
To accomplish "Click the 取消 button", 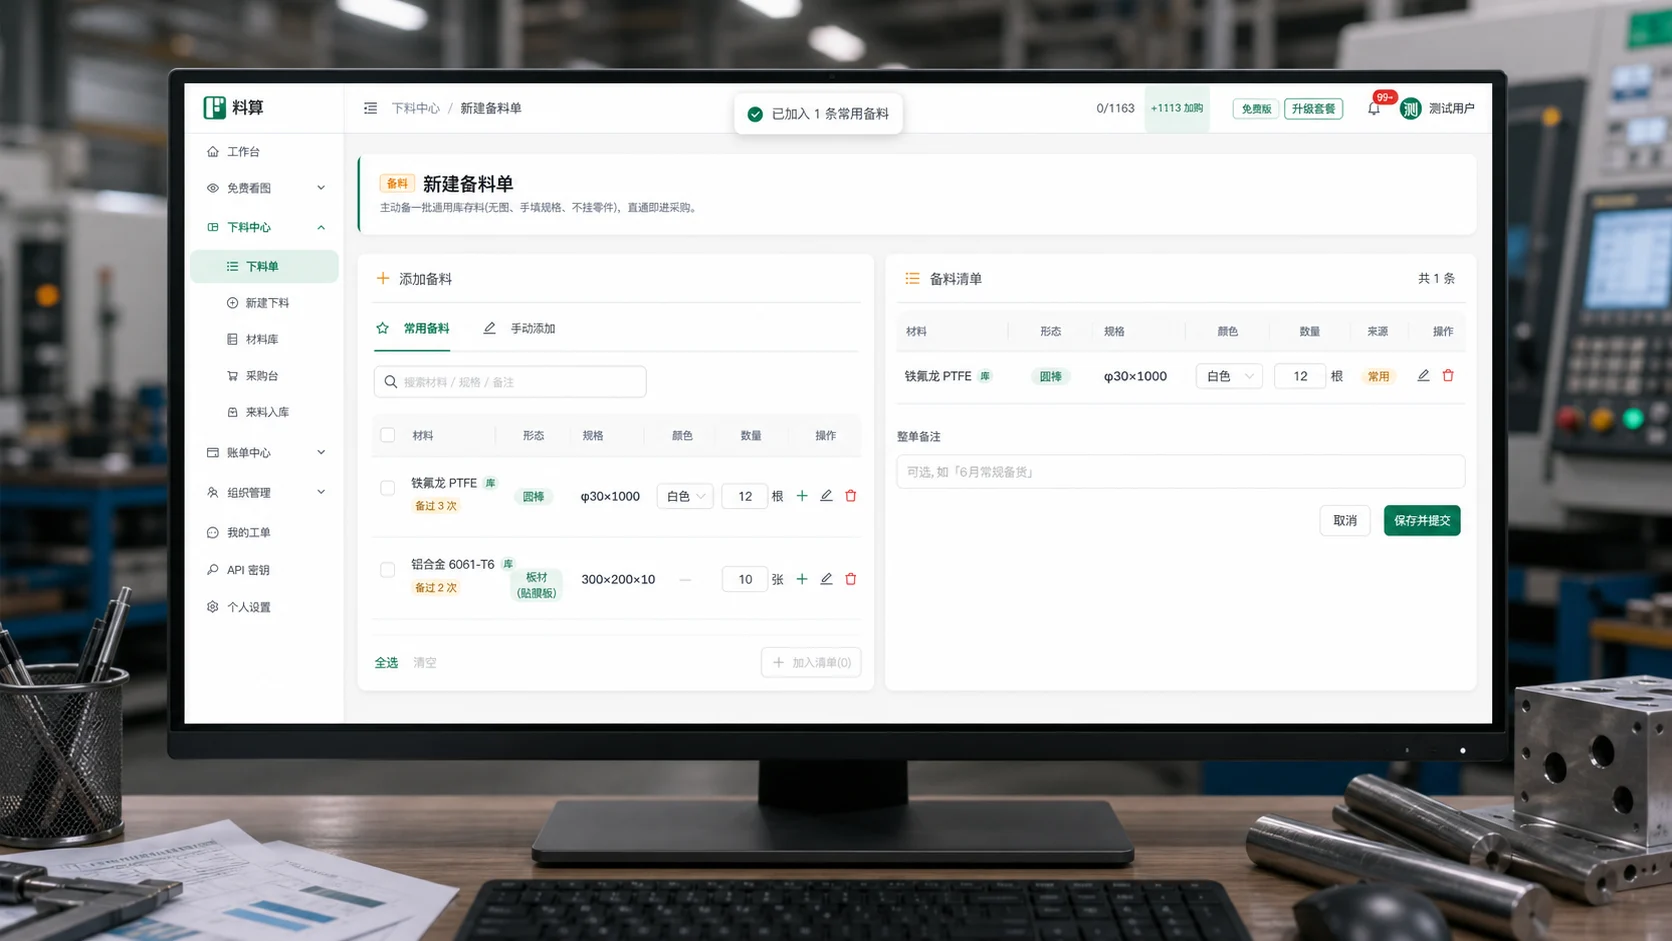I will 1345,521.
